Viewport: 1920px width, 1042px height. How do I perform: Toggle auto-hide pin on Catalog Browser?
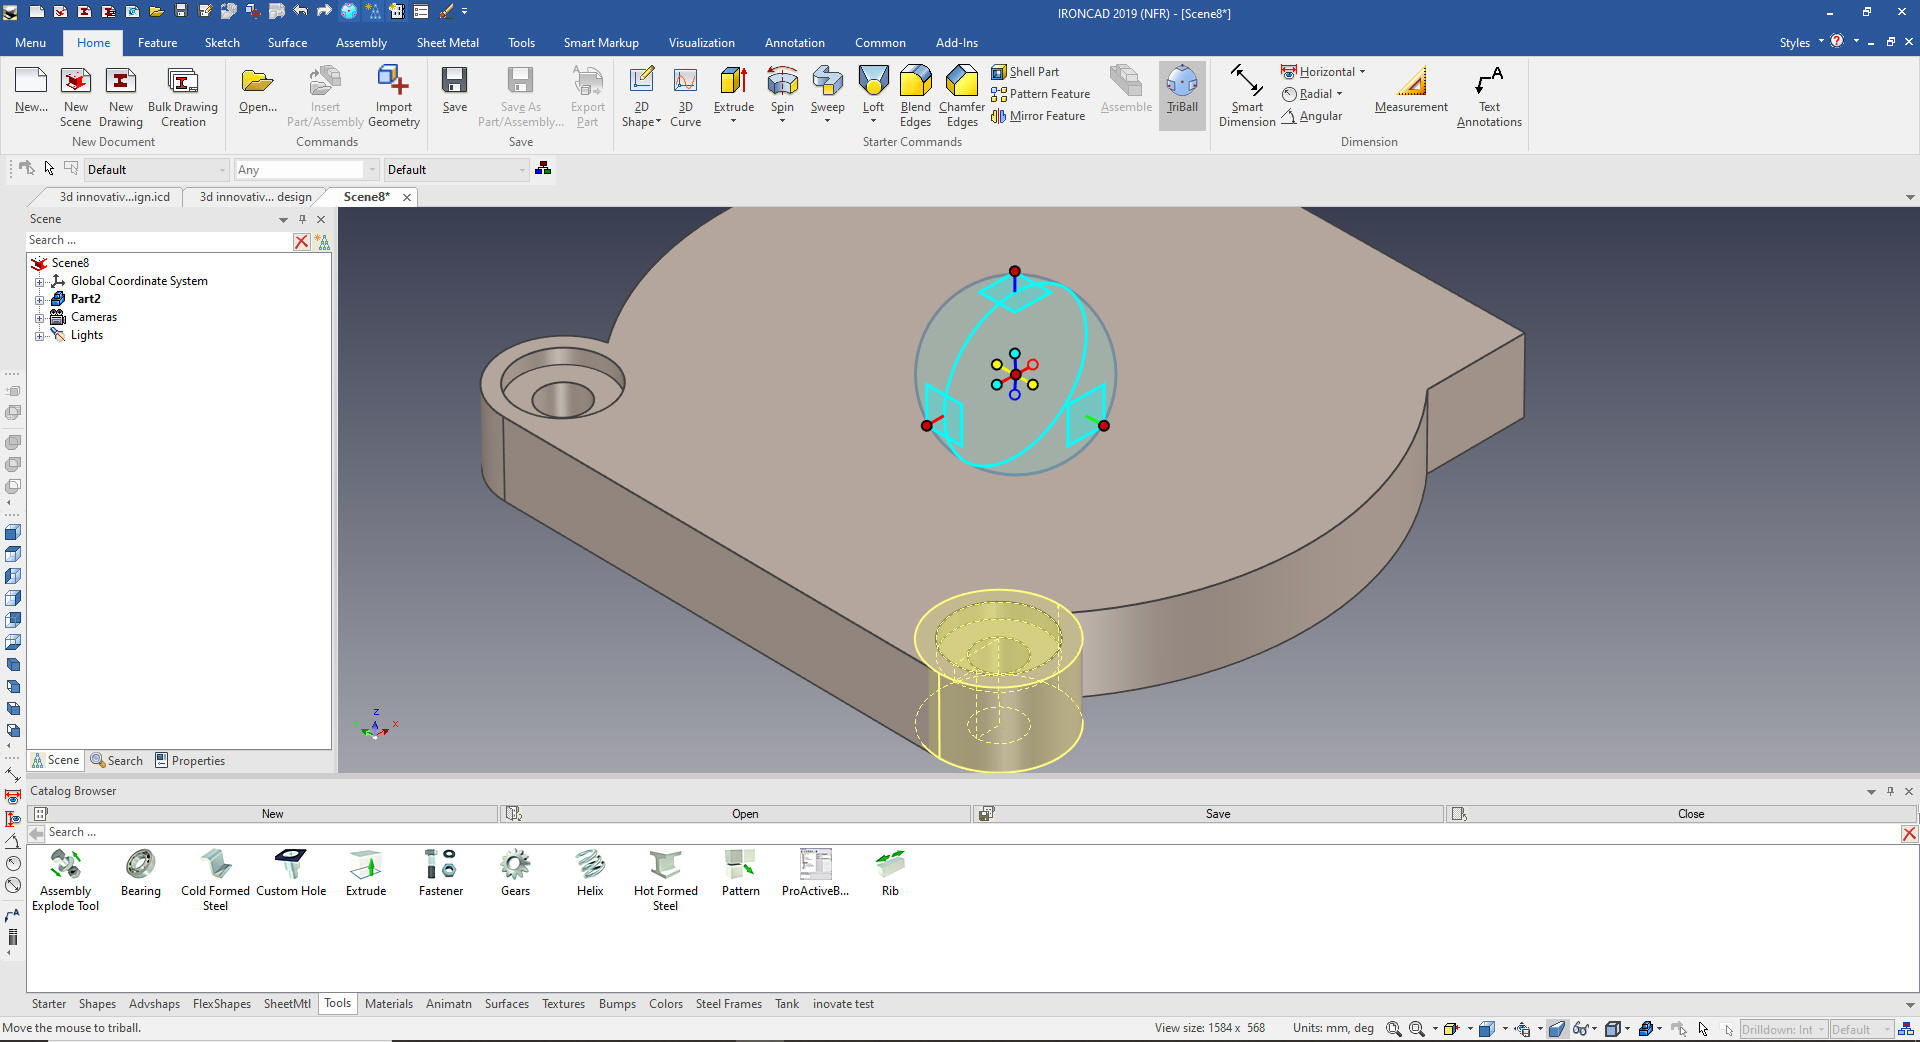[x=1890, y=791]
